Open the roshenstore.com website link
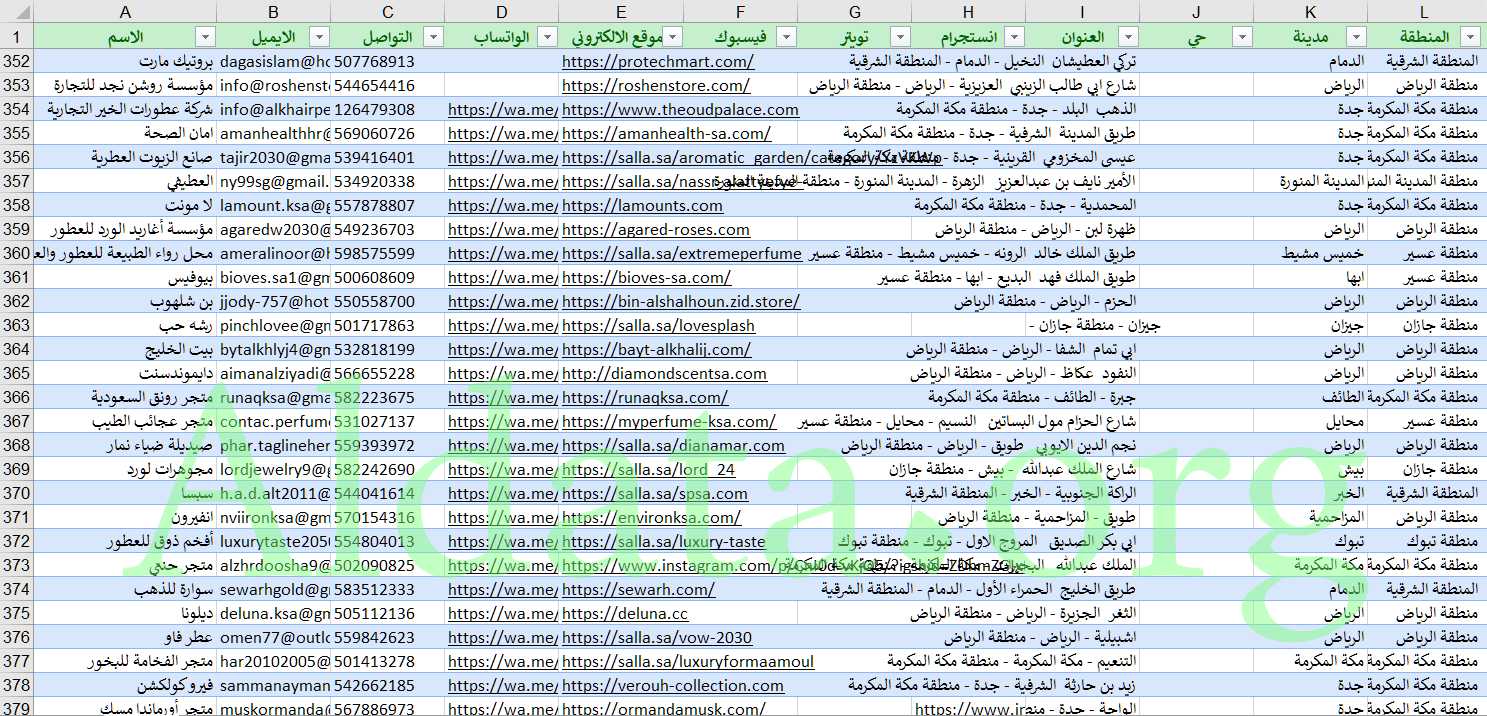Screen dimensions: 1487x716 [x=656, y=85]
